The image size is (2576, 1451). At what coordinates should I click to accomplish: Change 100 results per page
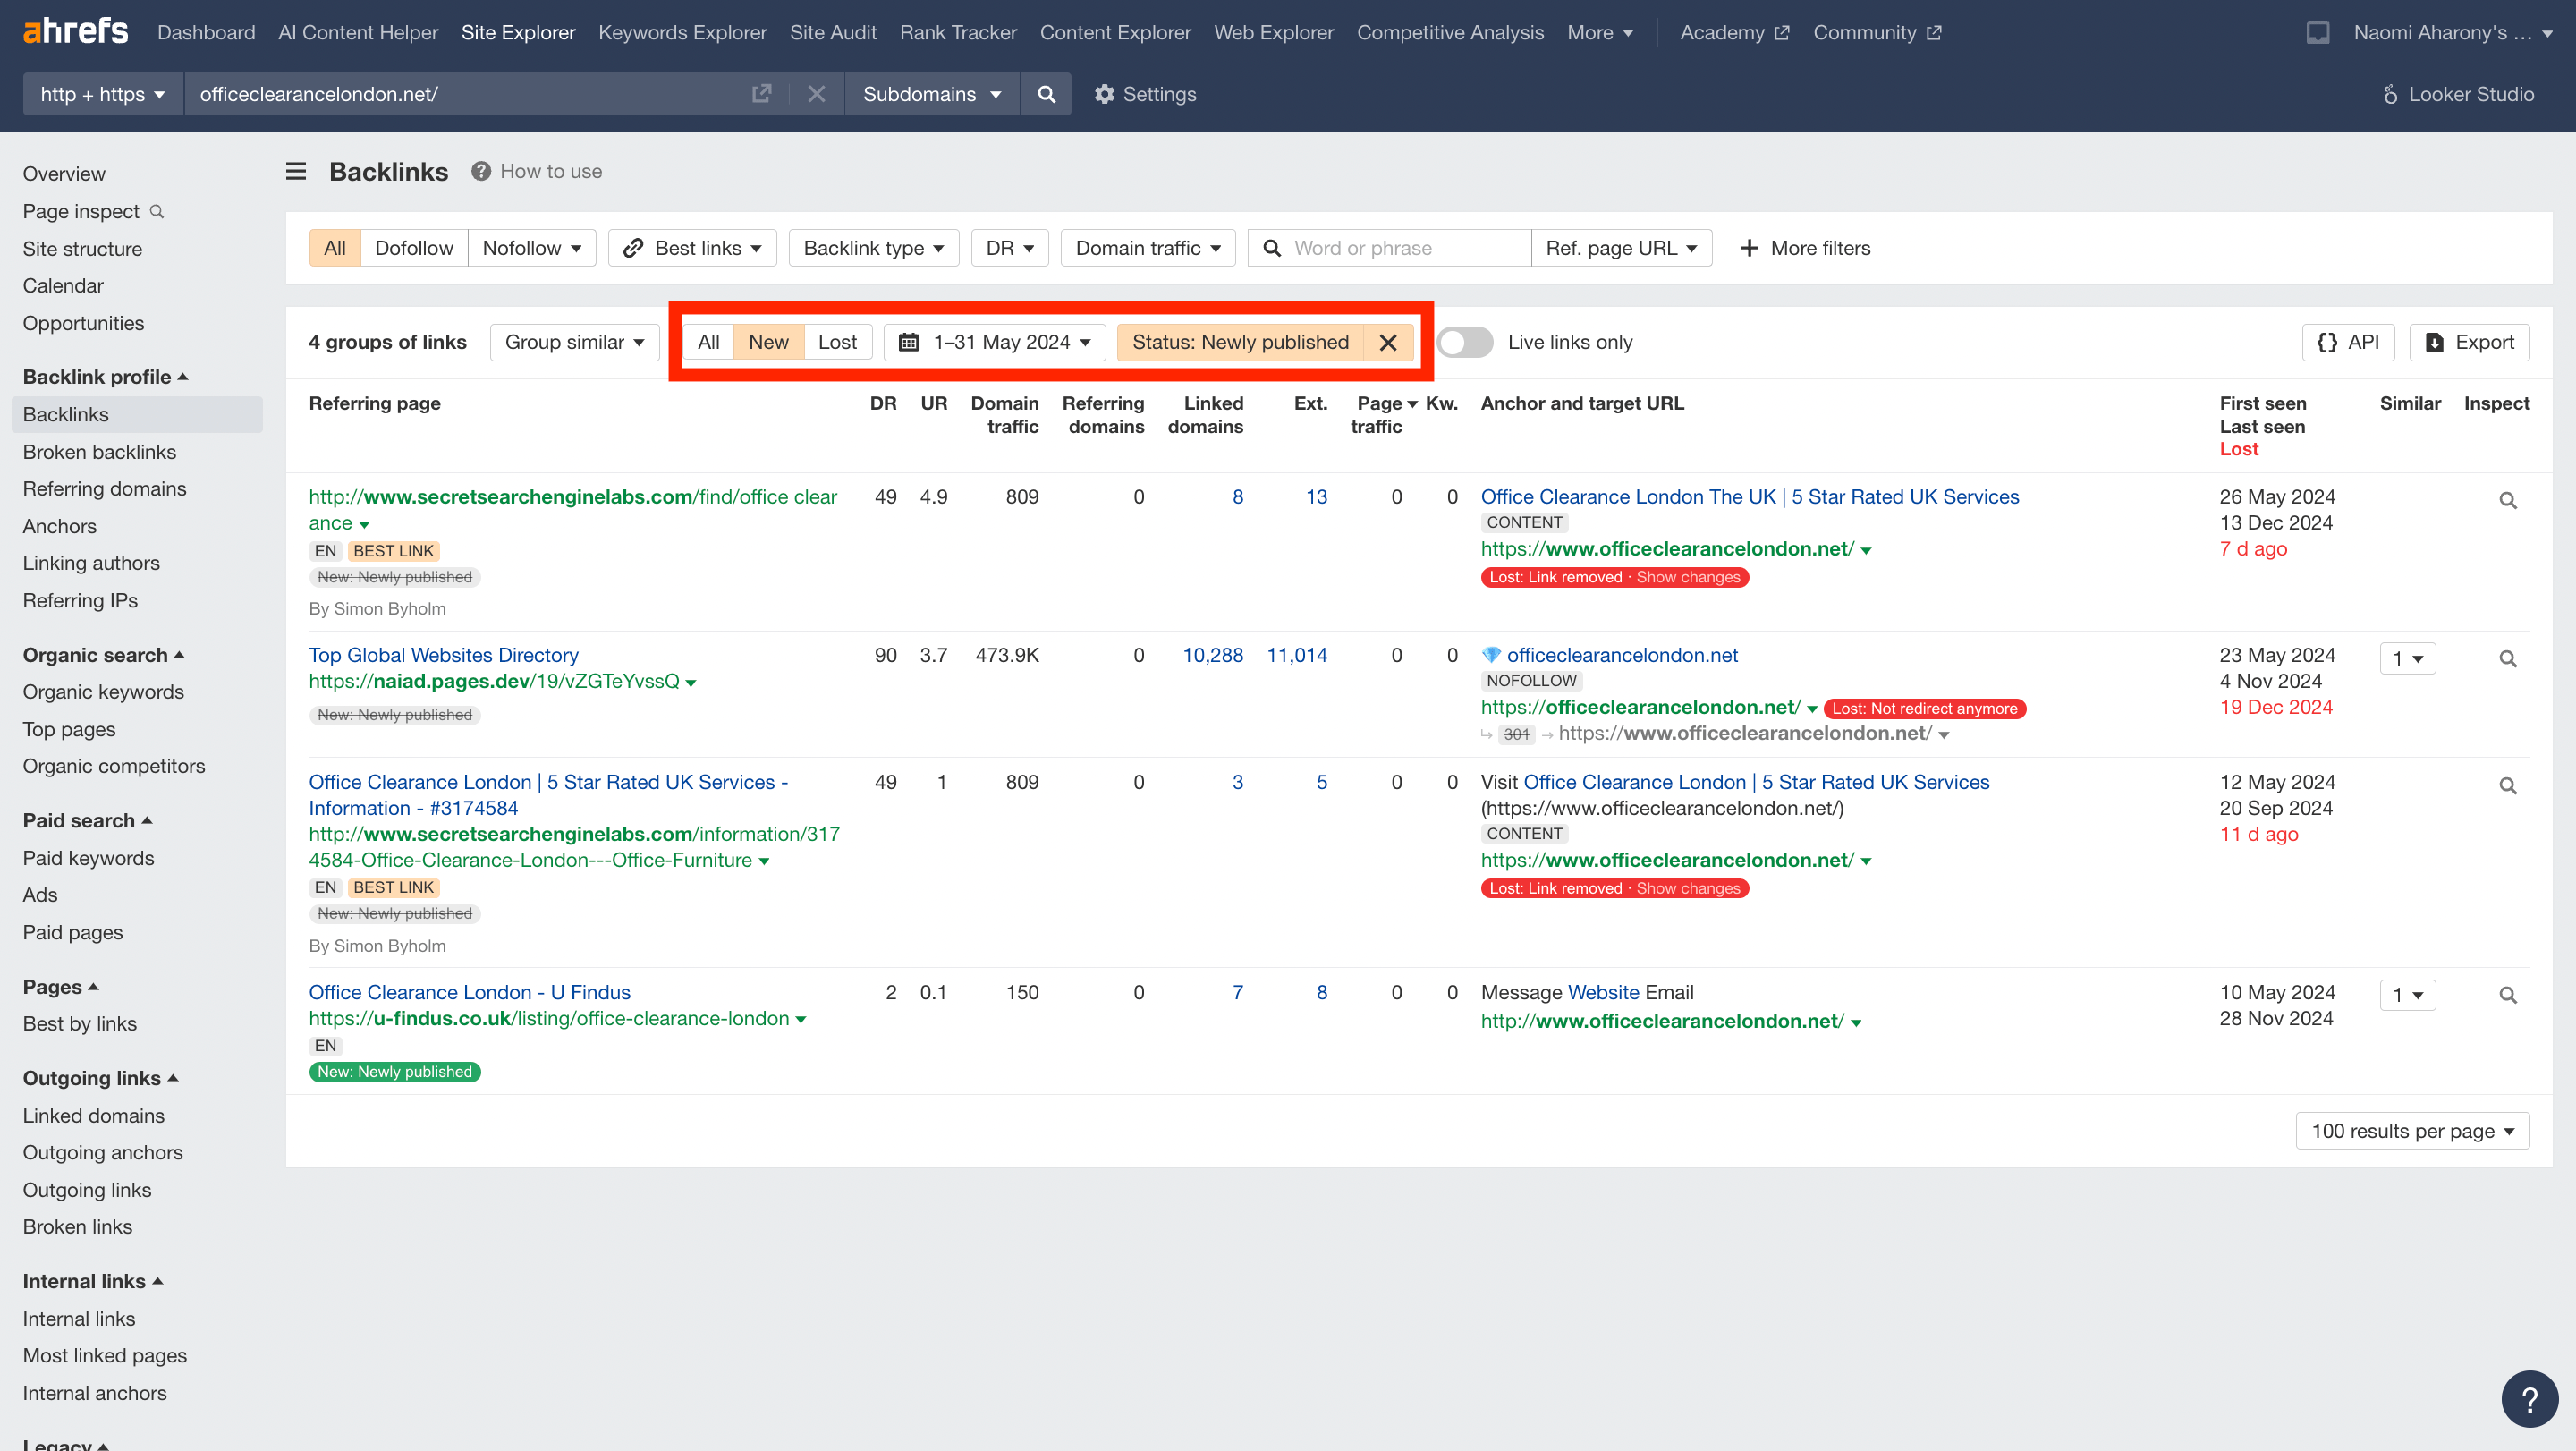tap(2413, 1131)
